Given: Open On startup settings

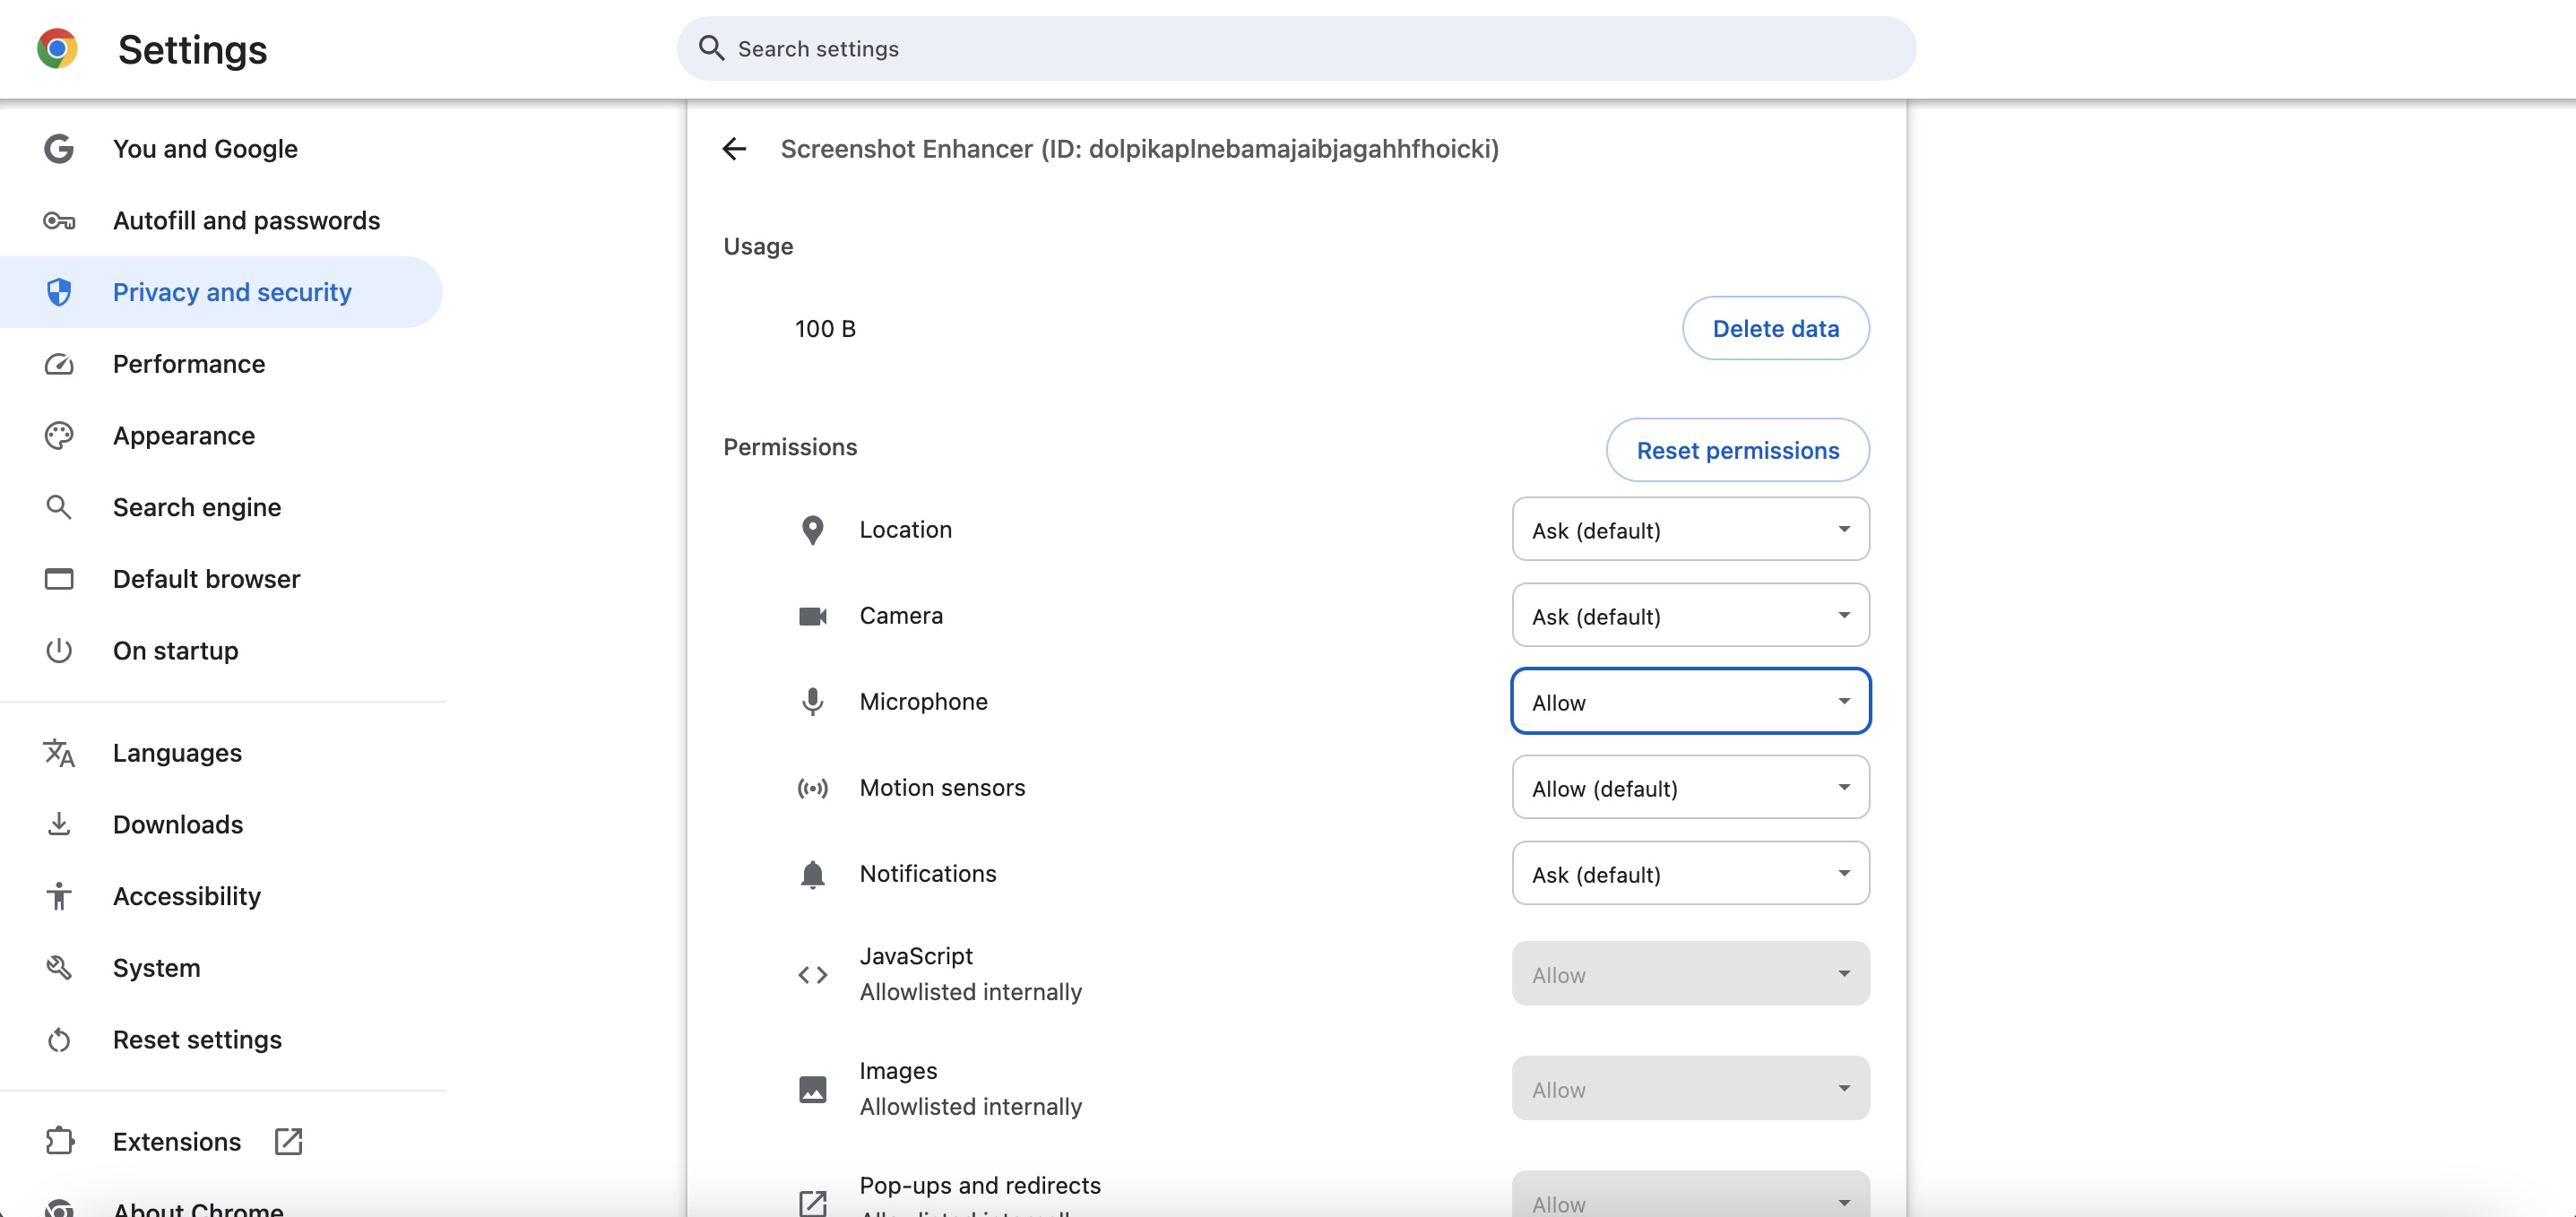Looking at the screenshot, I should pos(221,651).
